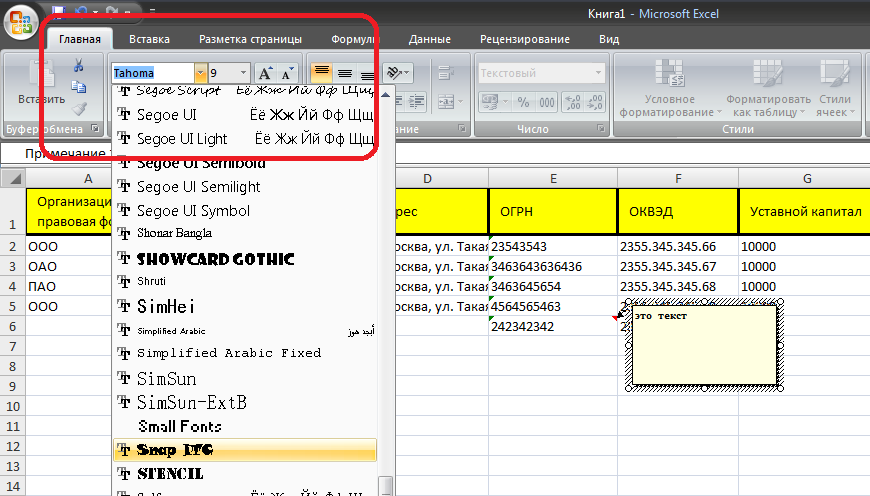Choose the Simplified Arabic Fixed font

coord(245,353)
